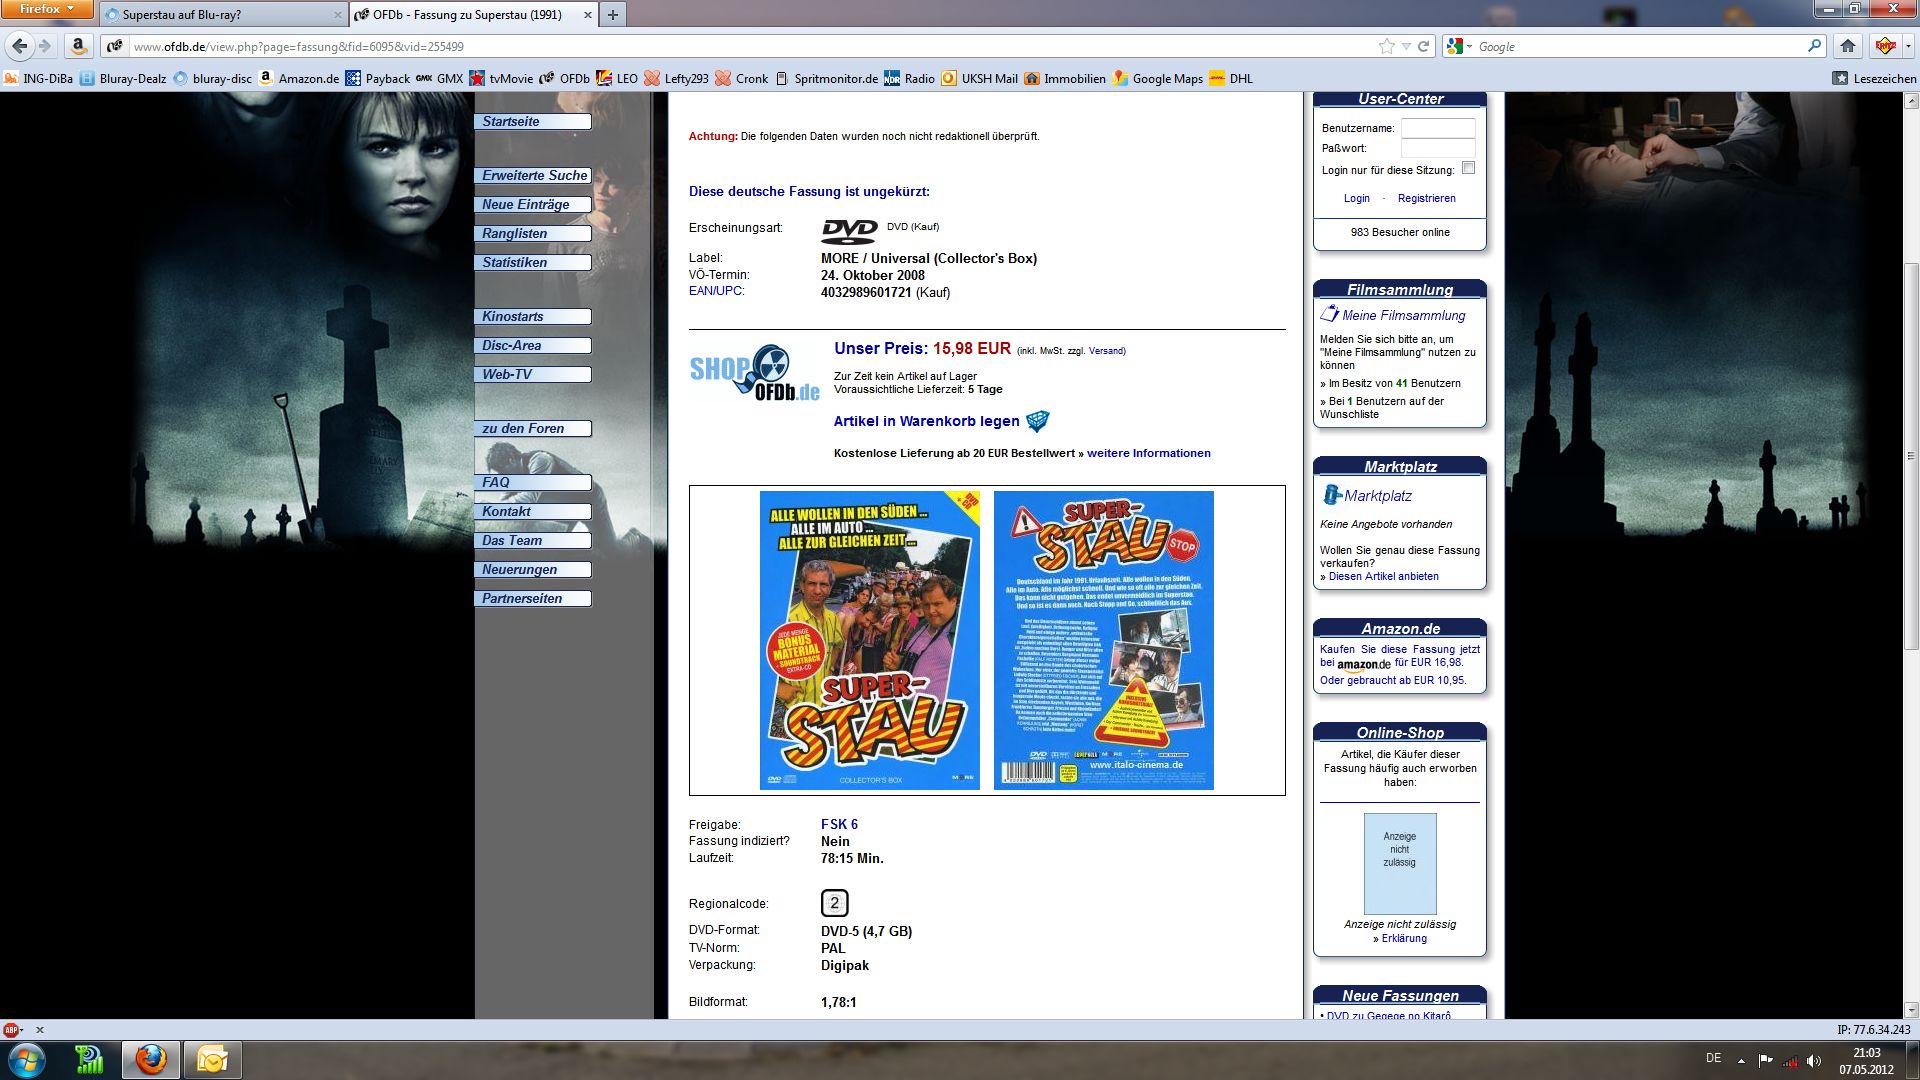Open the Firefox menu dropdown
Image resolution: width=1920 pixels, height=1080 pixels.
(47, 9)
